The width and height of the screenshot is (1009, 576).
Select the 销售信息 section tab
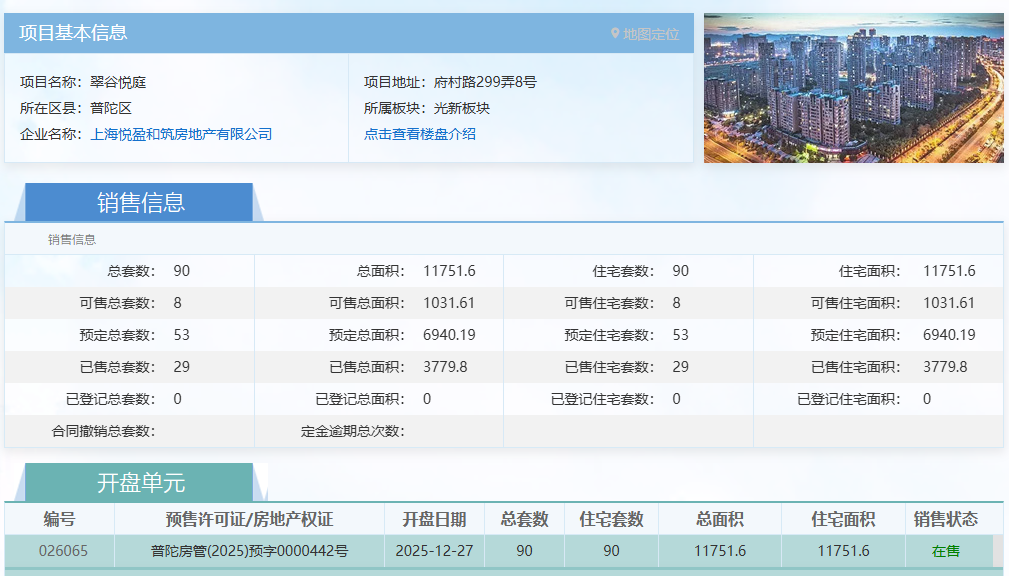point(140,202)
